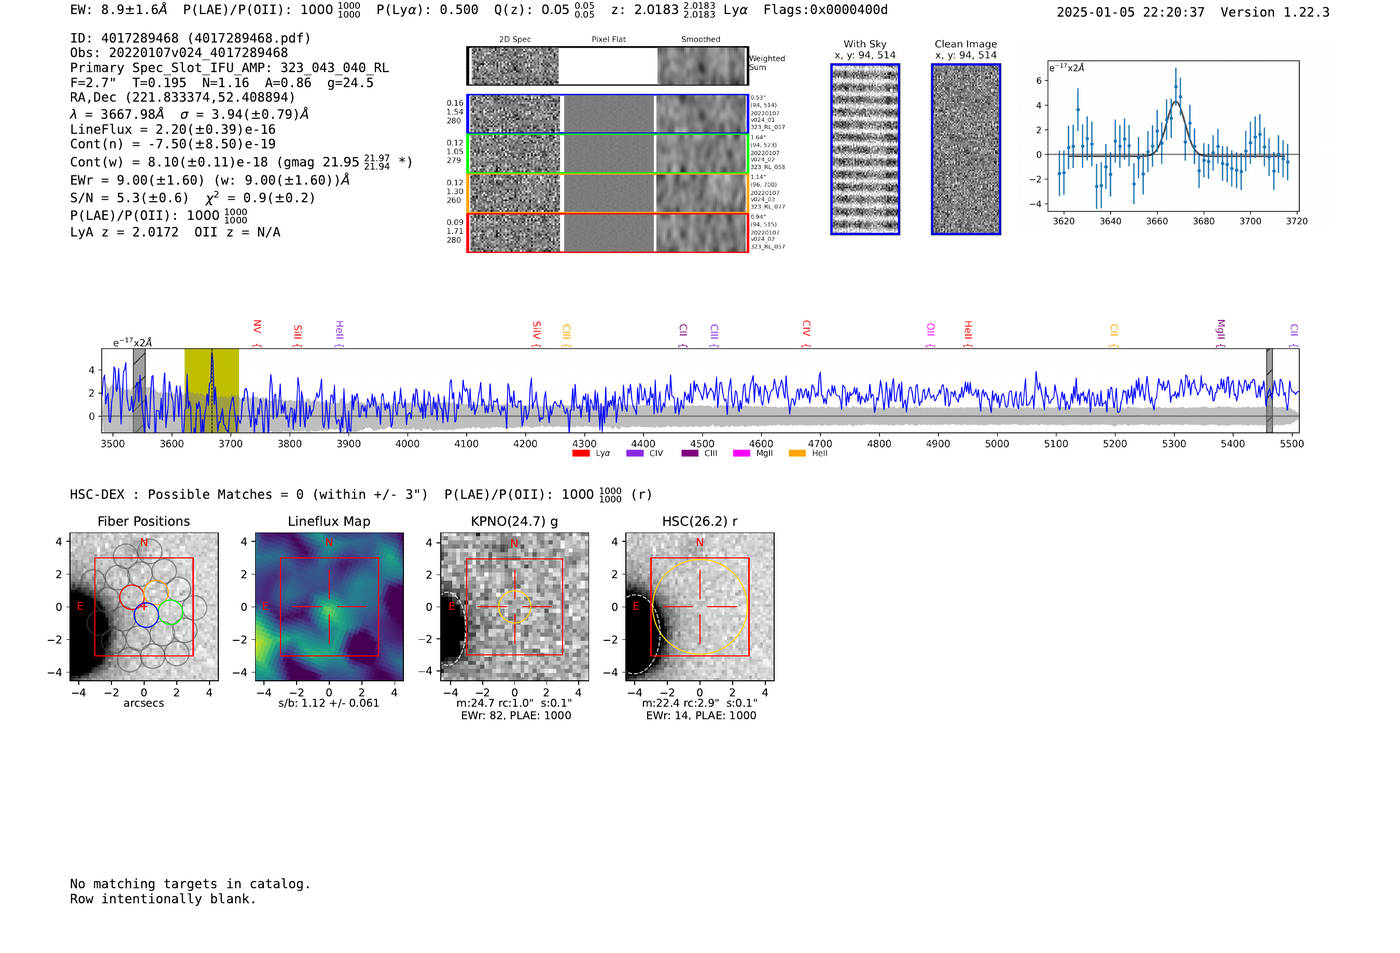Open the blue-bordered fiber 2D spectrum row
1400x953 pixels.
(607, 114)
